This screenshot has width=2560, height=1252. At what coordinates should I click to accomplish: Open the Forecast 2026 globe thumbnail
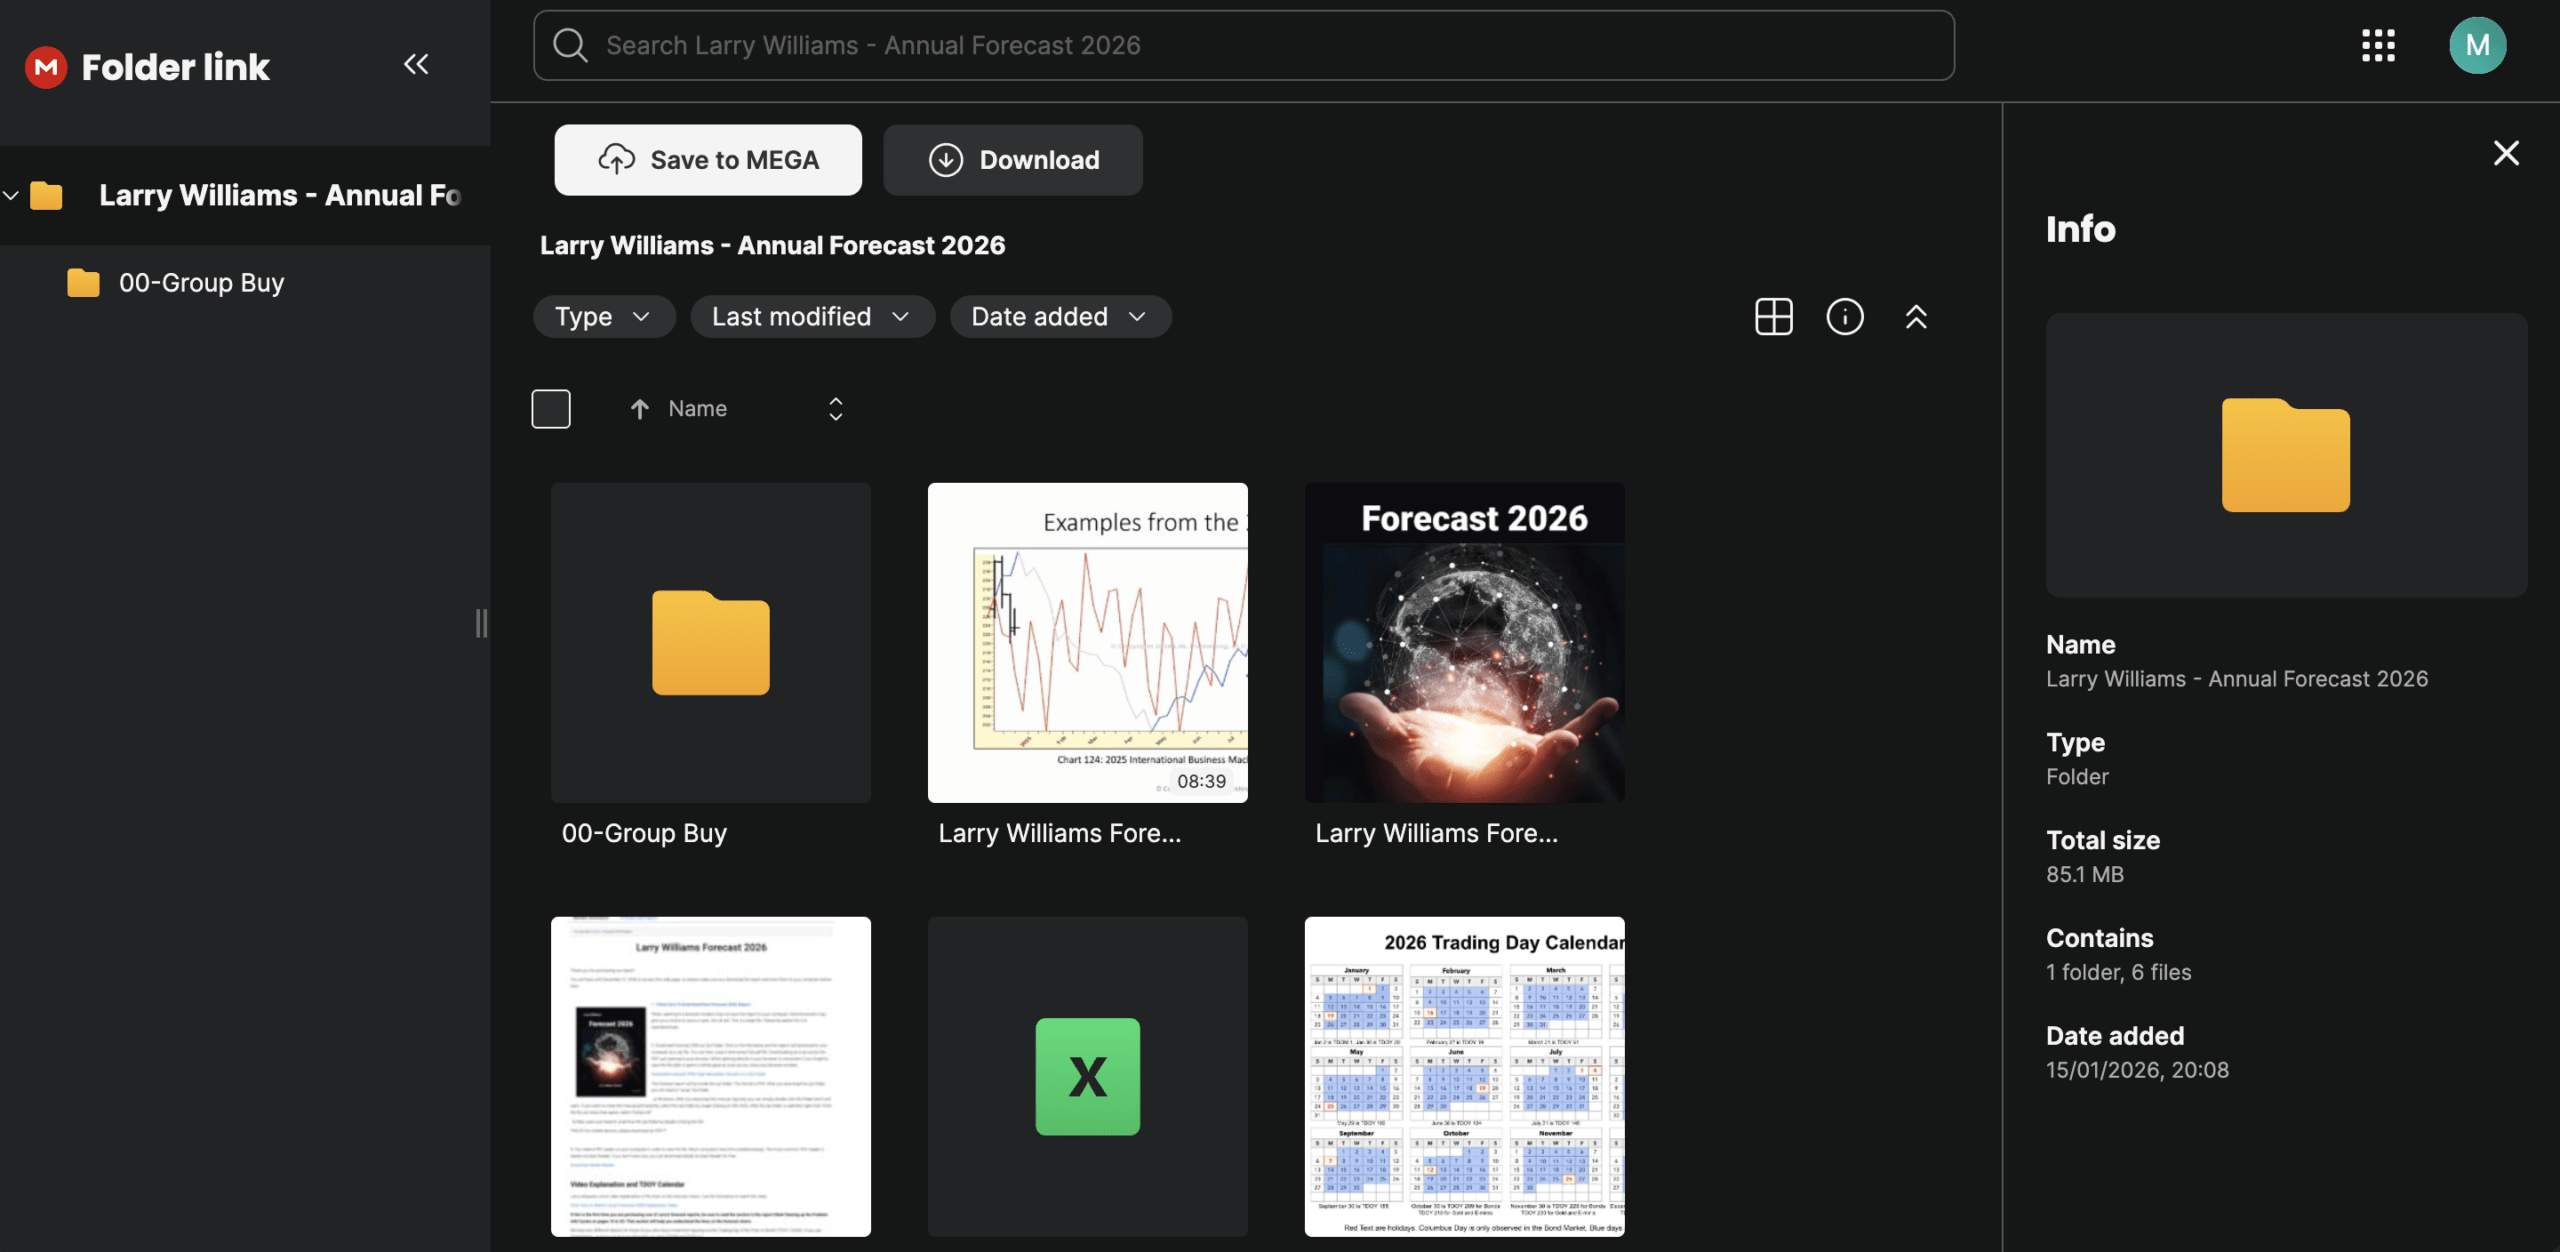1464,643
